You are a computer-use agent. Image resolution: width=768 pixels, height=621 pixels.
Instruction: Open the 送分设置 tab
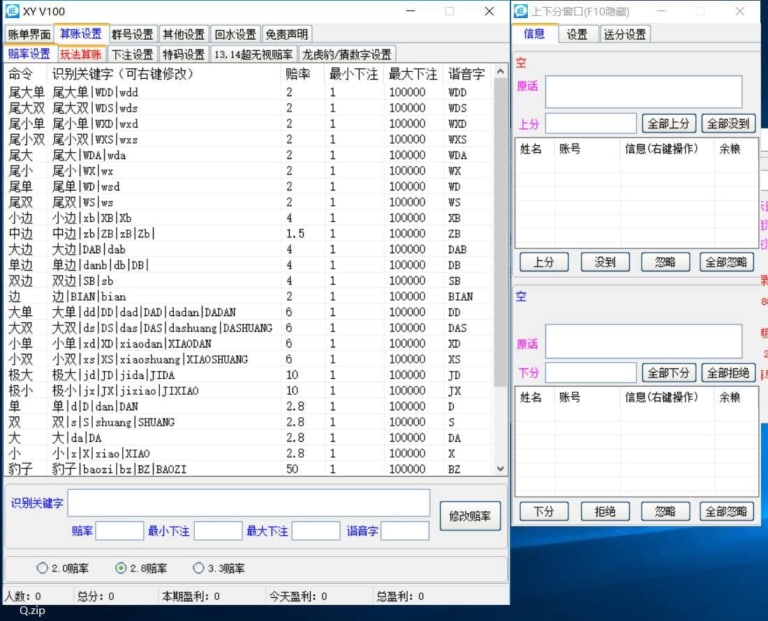[x=624, y=34]
